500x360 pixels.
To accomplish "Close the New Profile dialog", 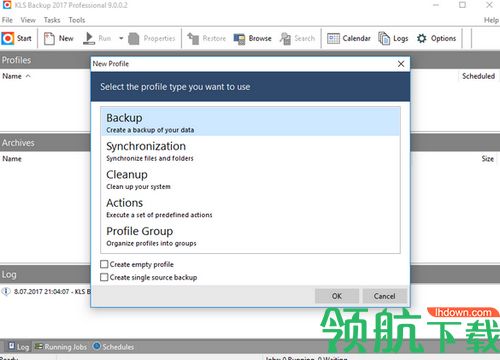I will tap(401, 64).
